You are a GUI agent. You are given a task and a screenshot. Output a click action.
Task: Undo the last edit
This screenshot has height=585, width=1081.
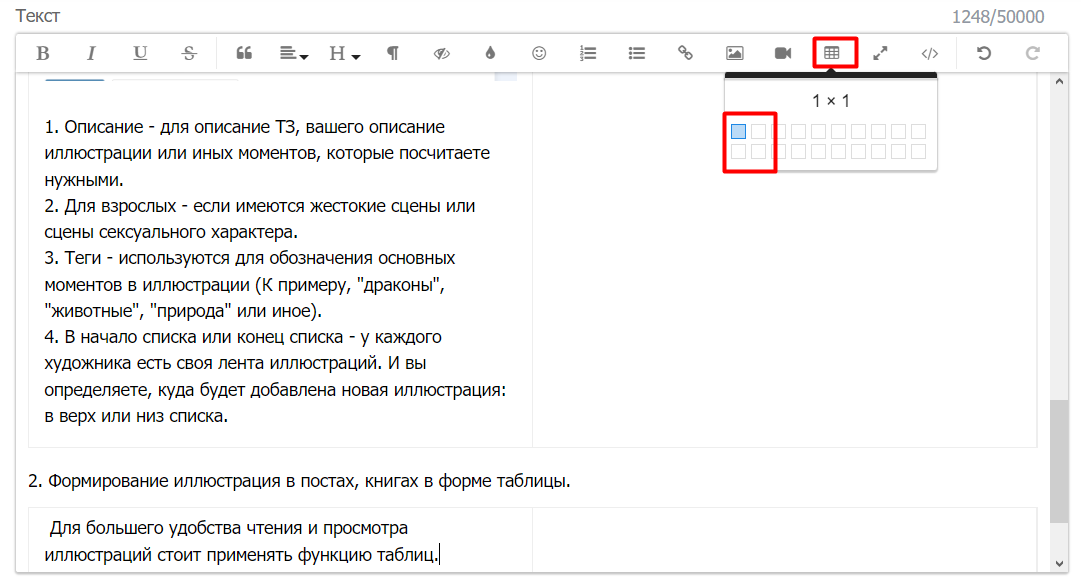click(984, 54)
